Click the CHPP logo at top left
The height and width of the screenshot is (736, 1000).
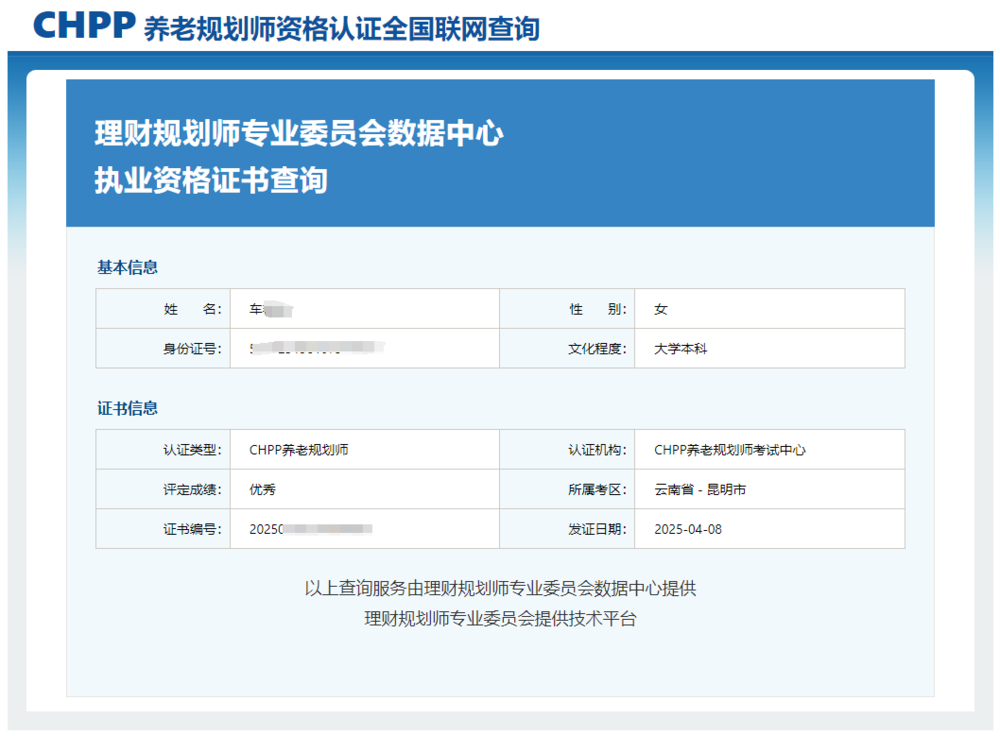pyautogui.click(x=84, y=25)
